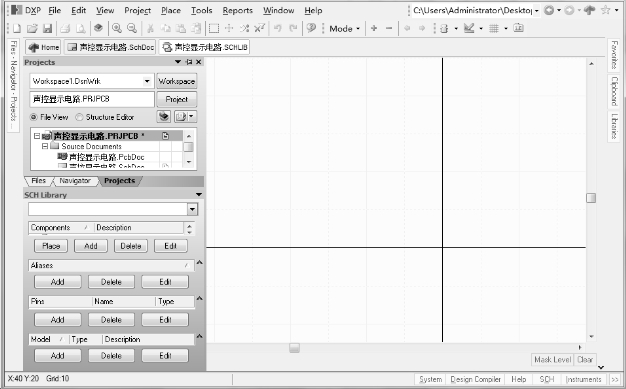This screenshot has width=626, height=389.
Task: Click the Workspace button
Action: [x=176, y=81]
